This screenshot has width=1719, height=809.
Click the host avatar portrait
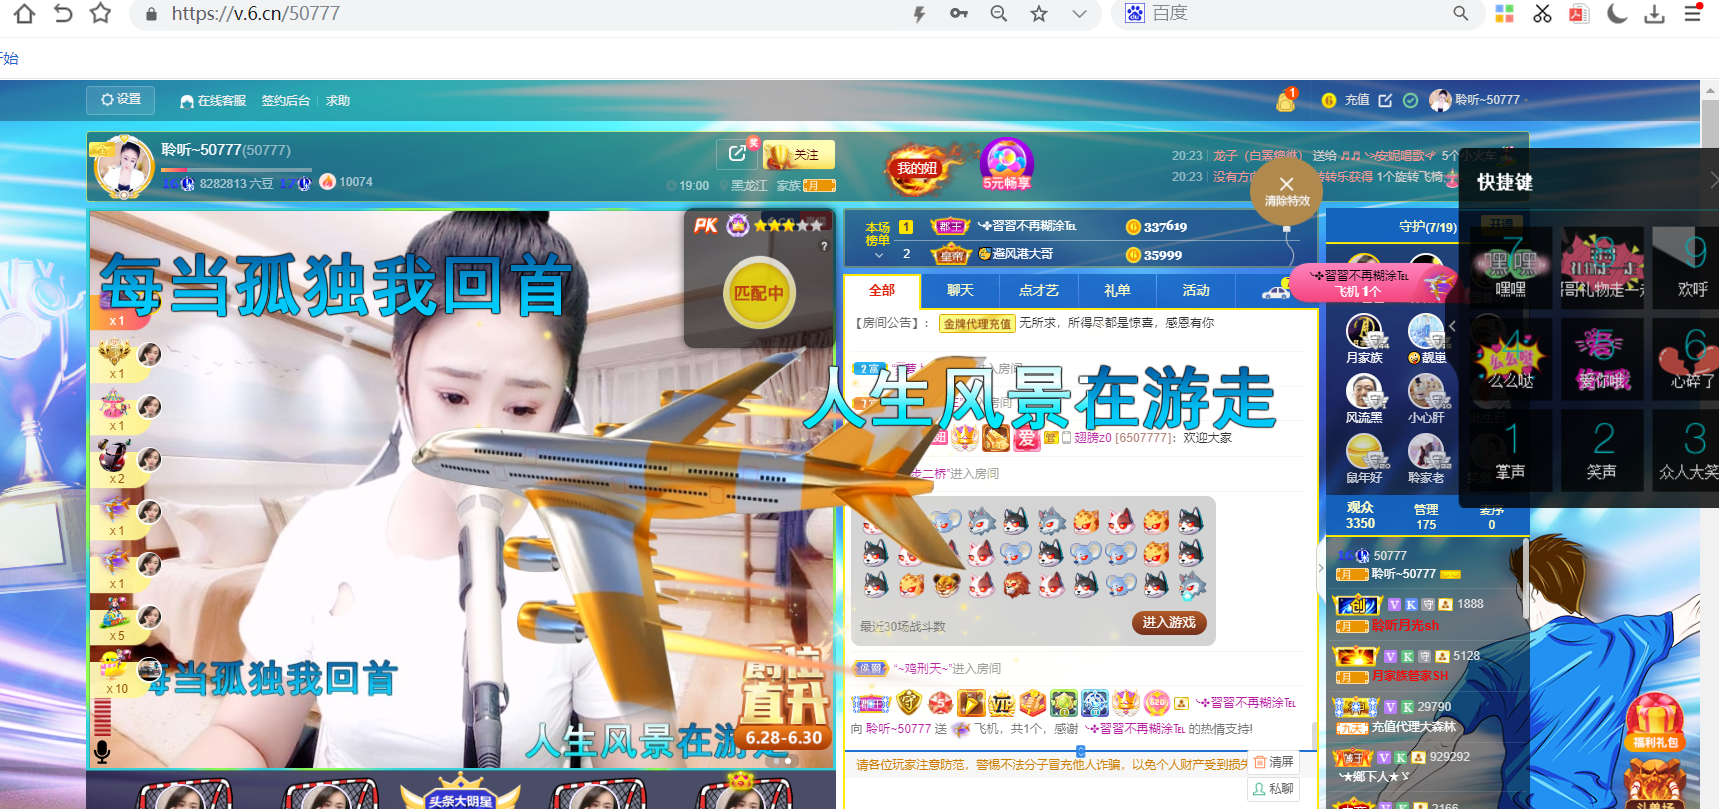(124, 167)
